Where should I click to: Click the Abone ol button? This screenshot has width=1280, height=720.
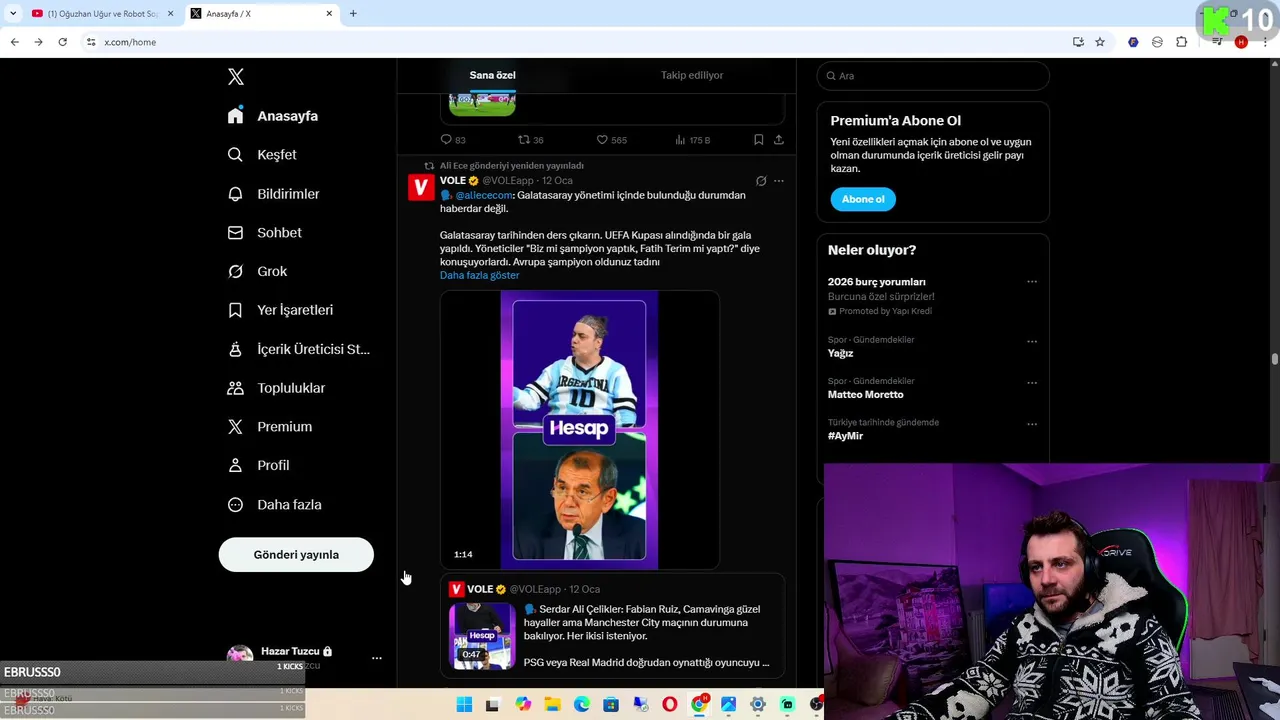click(x=863, y=199)
